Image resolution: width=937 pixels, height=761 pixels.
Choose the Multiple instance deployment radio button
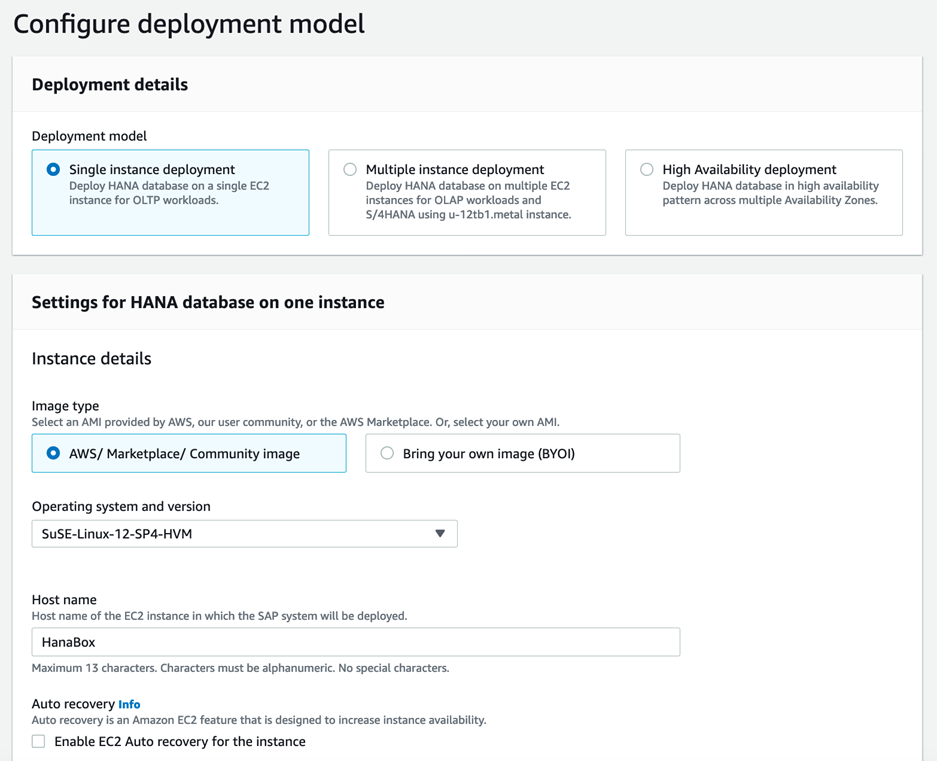350,170
